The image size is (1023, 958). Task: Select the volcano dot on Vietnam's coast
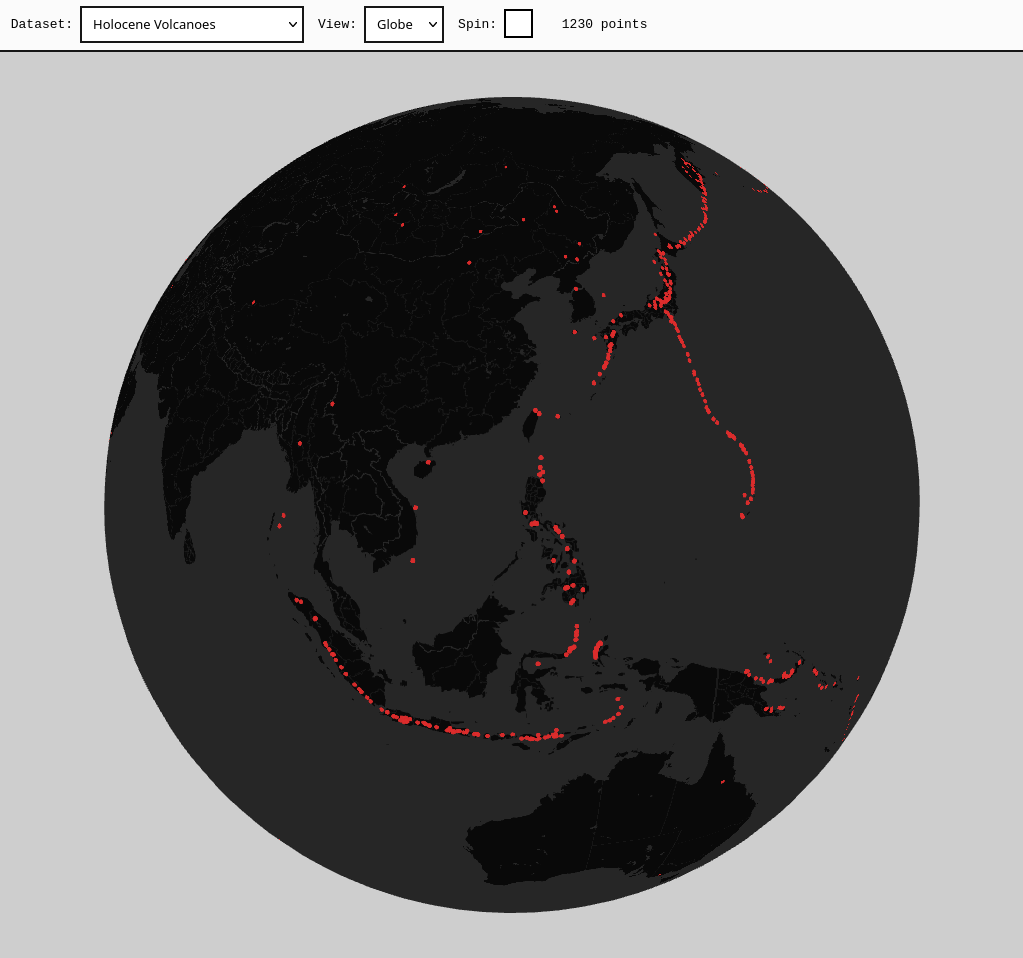(x=415, y=507)
